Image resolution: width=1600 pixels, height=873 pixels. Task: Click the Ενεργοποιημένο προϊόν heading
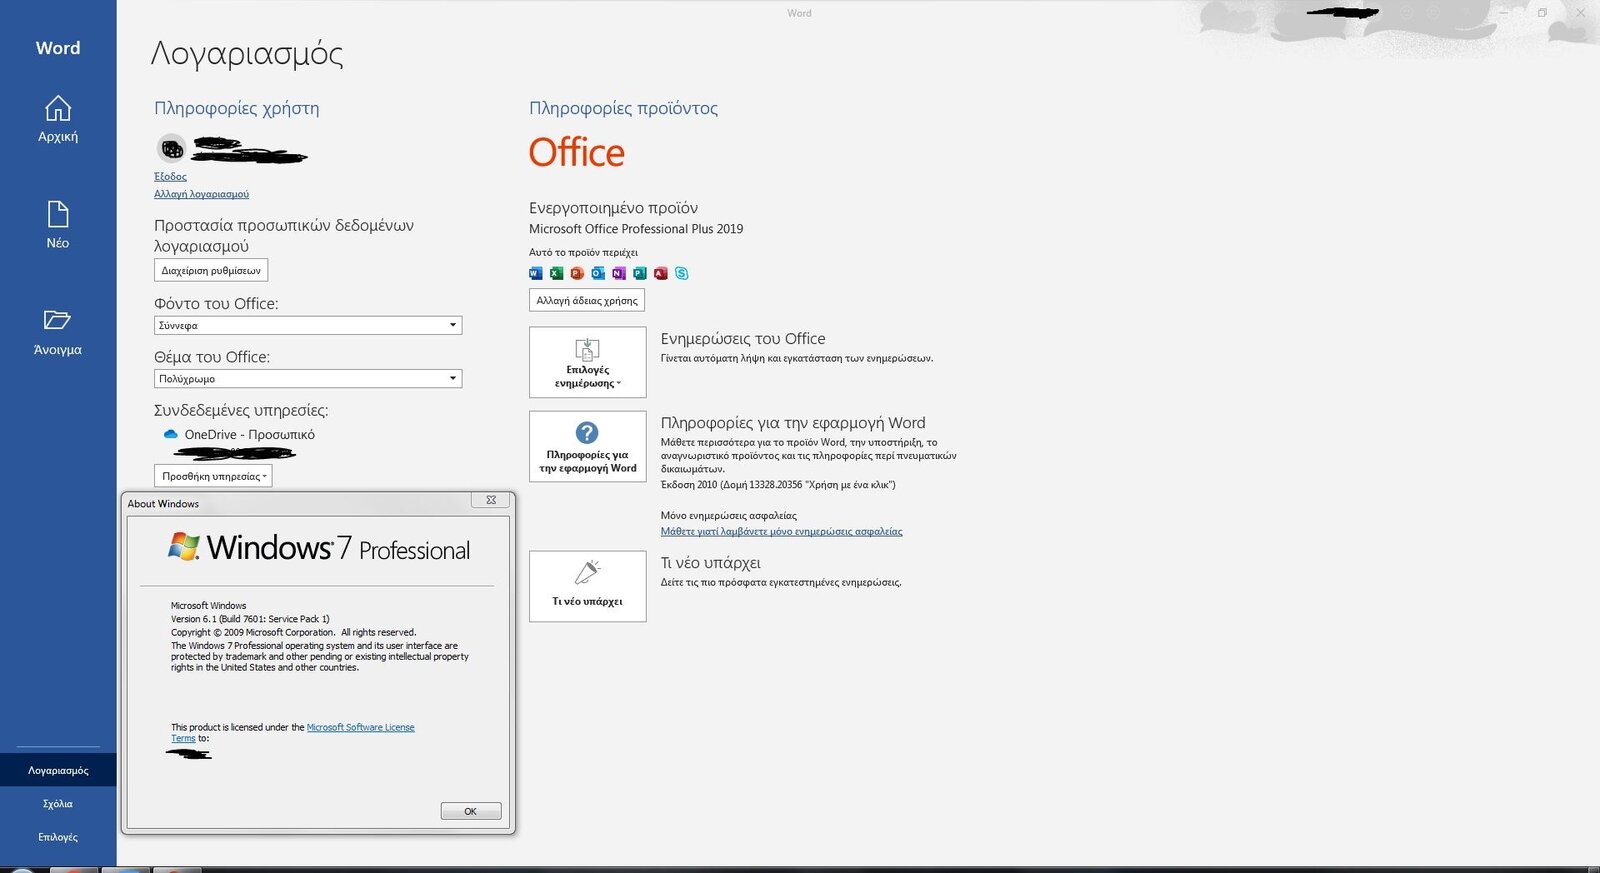click(613, 208)
